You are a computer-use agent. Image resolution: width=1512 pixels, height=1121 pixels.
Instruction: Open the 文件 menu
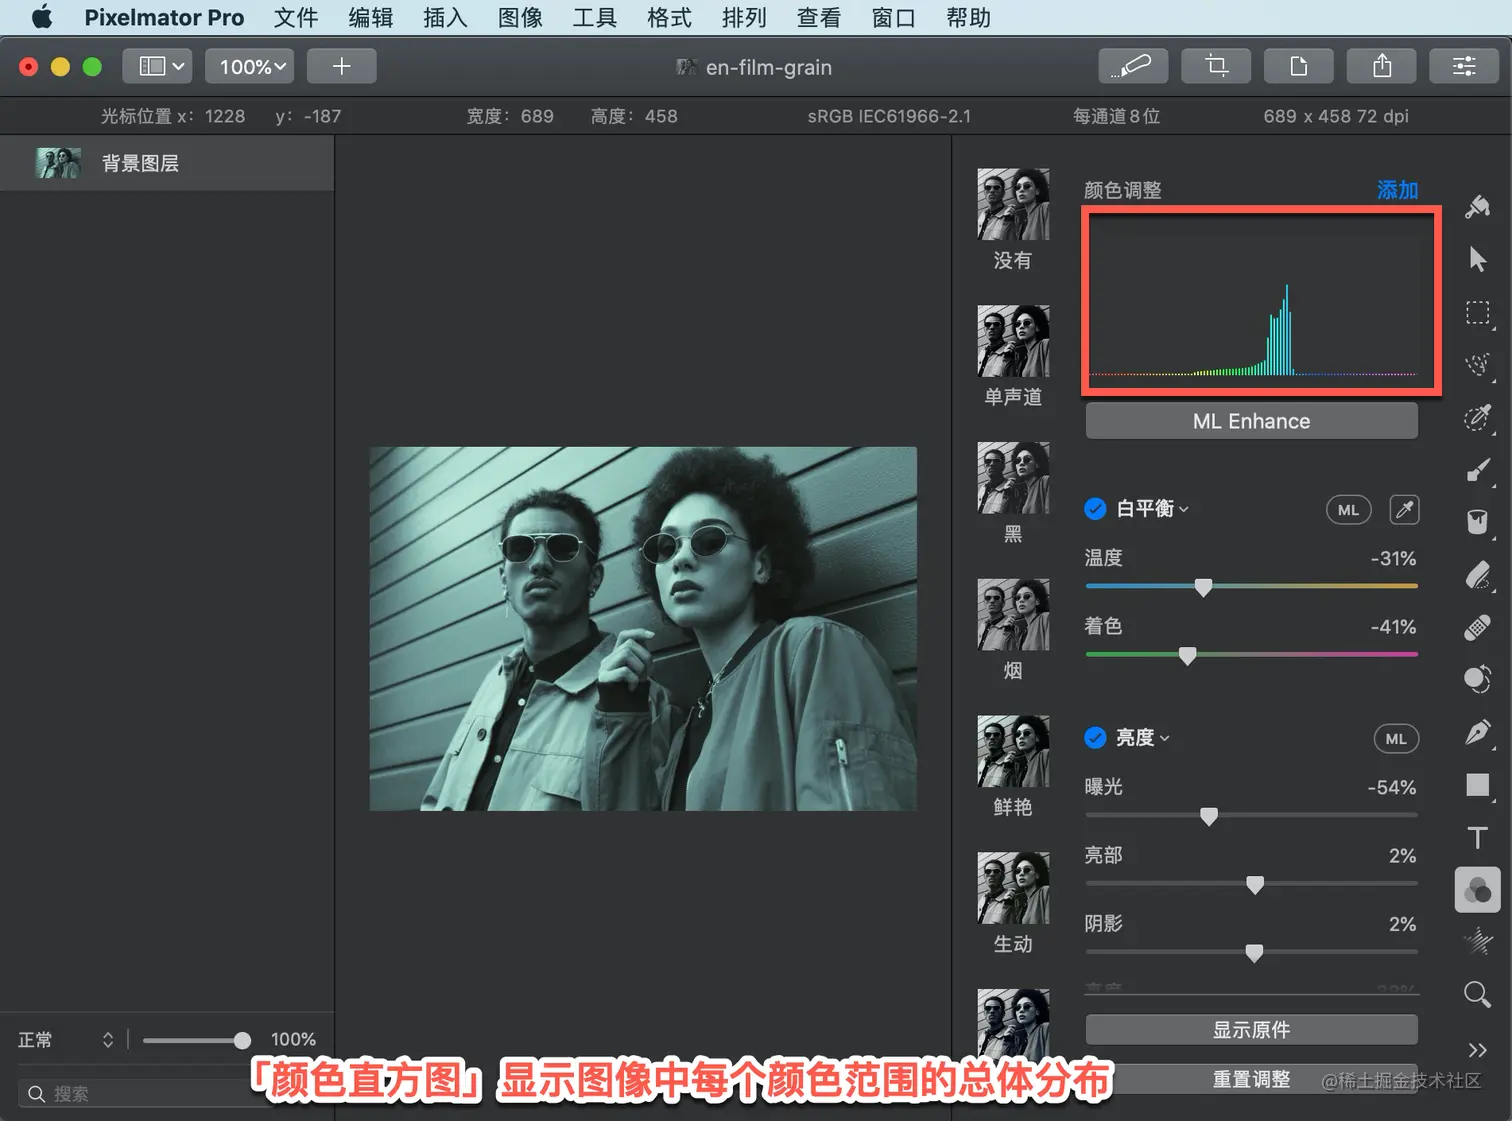coord(296,18)
